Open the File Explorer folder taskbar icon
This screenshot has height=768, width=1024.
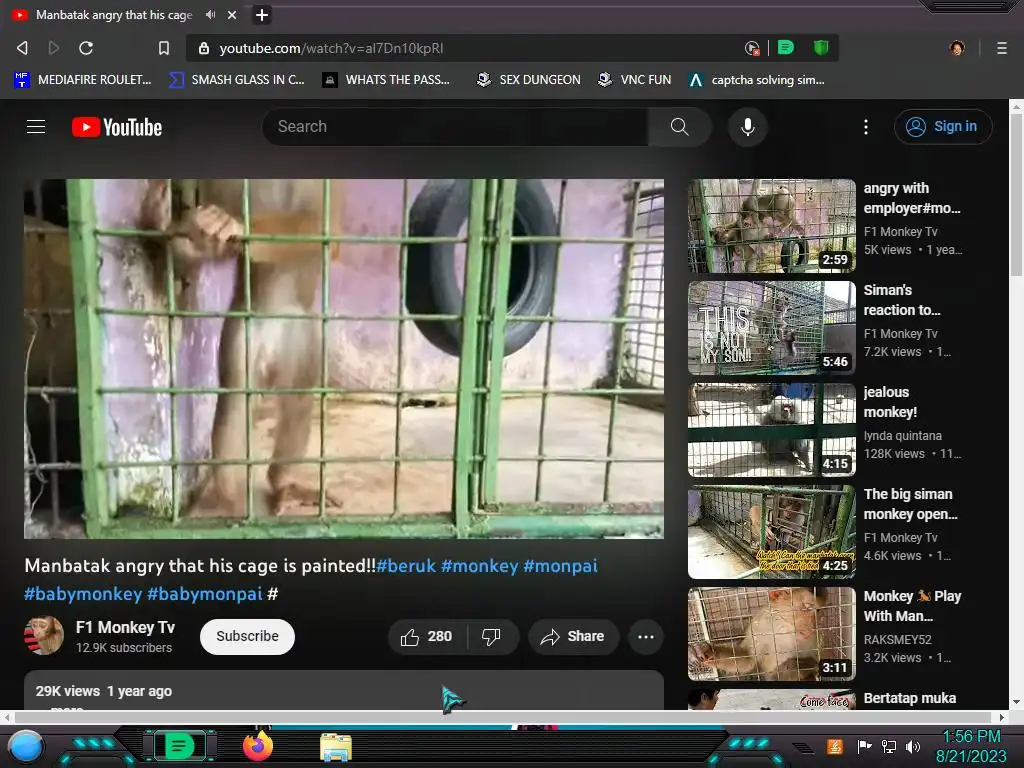coord(336,747)
